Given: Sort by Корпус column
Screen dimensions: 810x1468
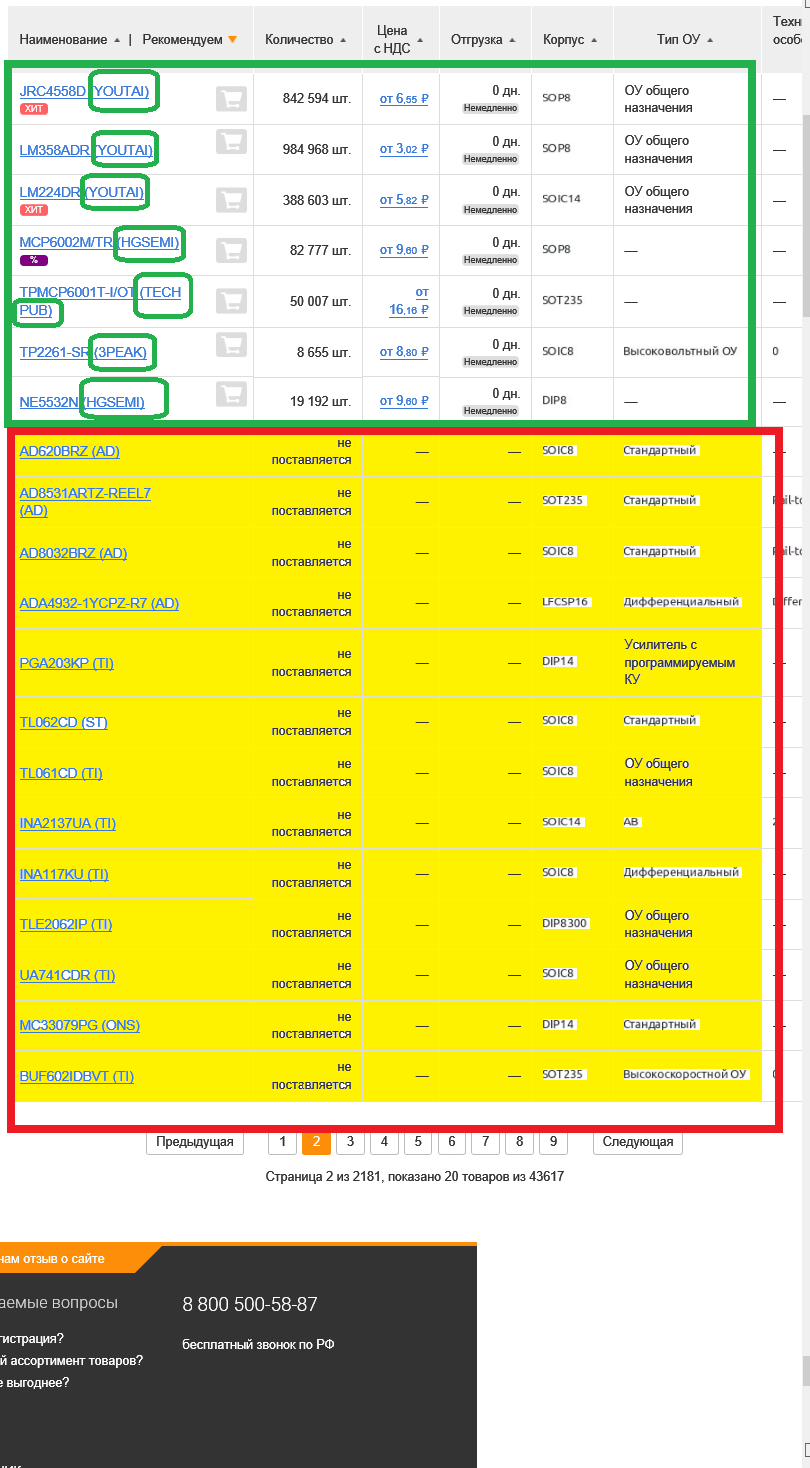Looking at the screenshot, I should coord(570,40).
